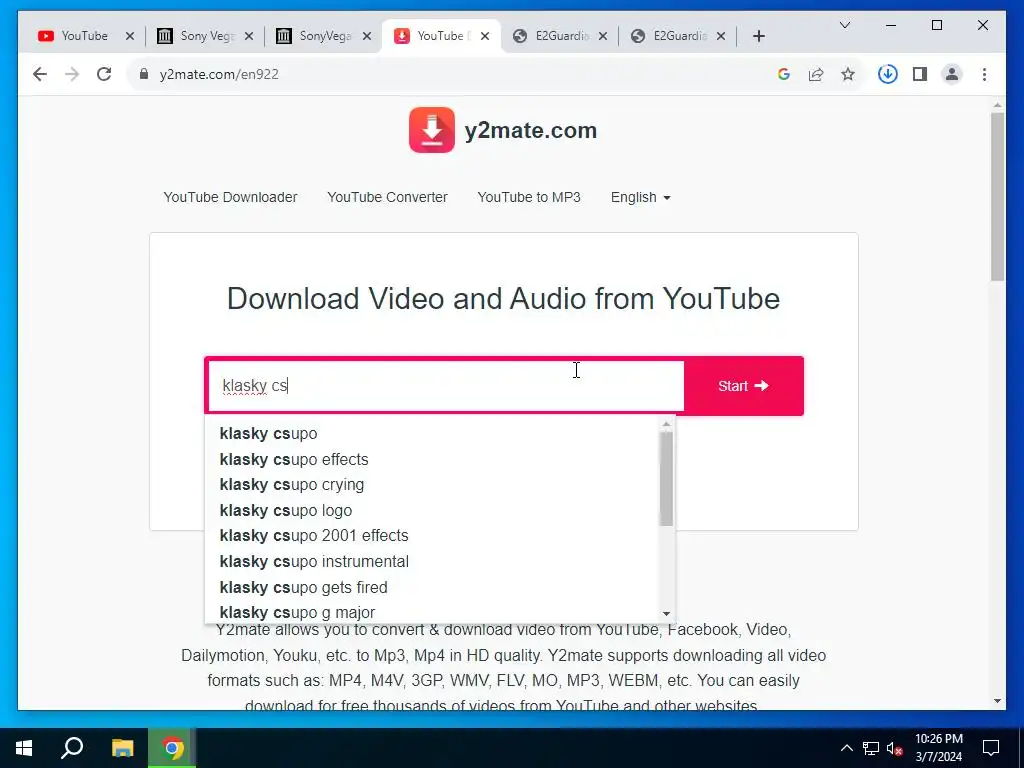Click the browser back arrow
The width and height of the screenshot is (1024, 768).
(x=40, y=74)
